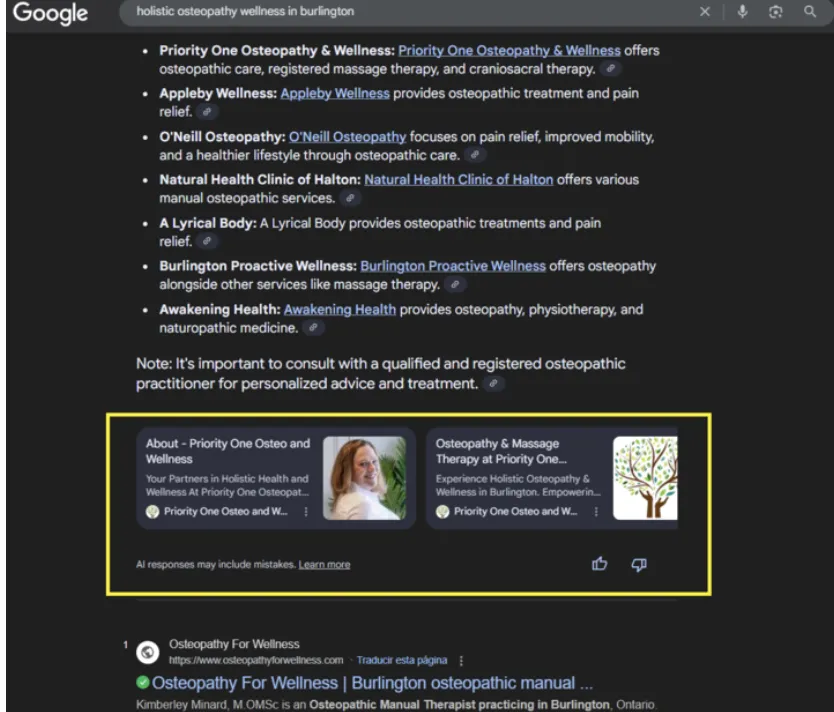Click the green verified check icon on result title
834x712 pixels.
(x=143, y=682)
